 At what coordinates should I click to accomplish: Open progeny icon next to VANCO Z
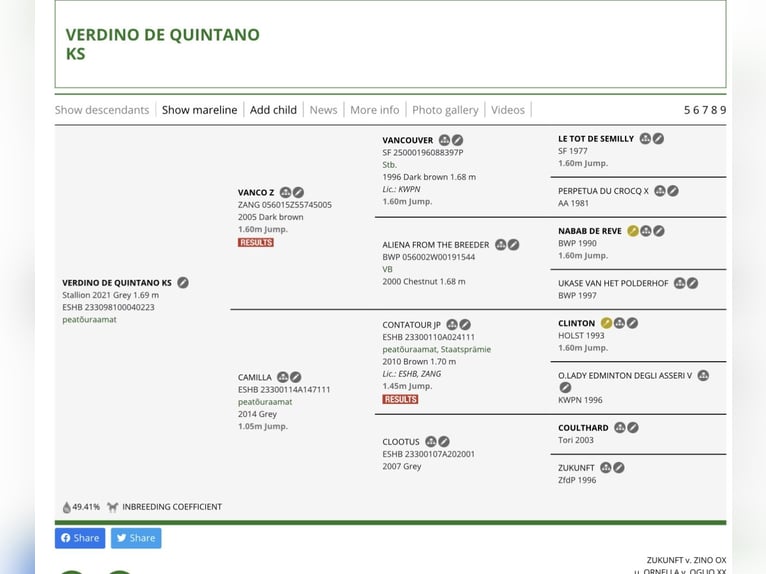tap(285, 192)
